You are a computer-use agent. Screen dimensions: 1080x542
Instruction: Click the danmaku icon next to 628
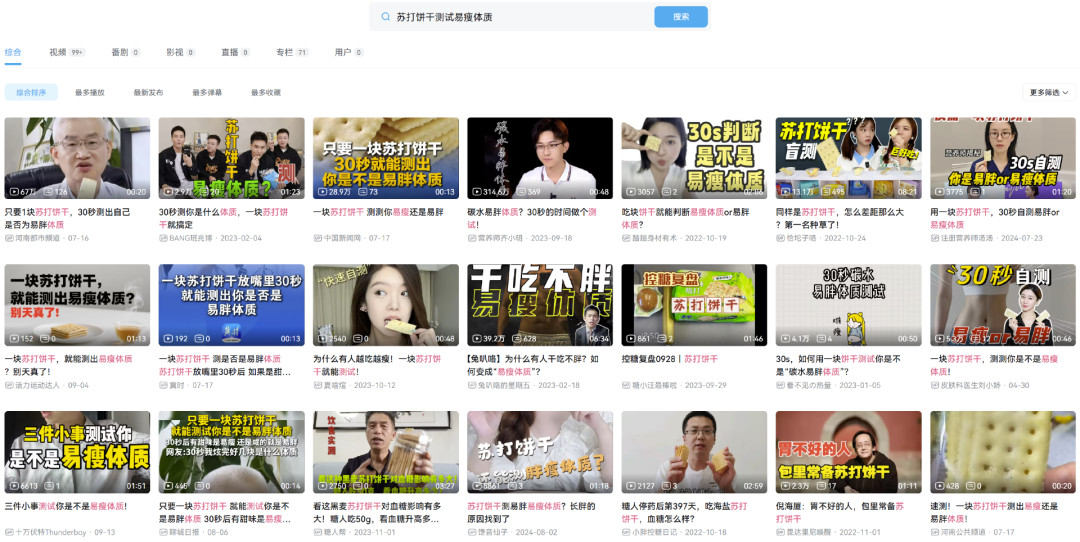point(517,339)
